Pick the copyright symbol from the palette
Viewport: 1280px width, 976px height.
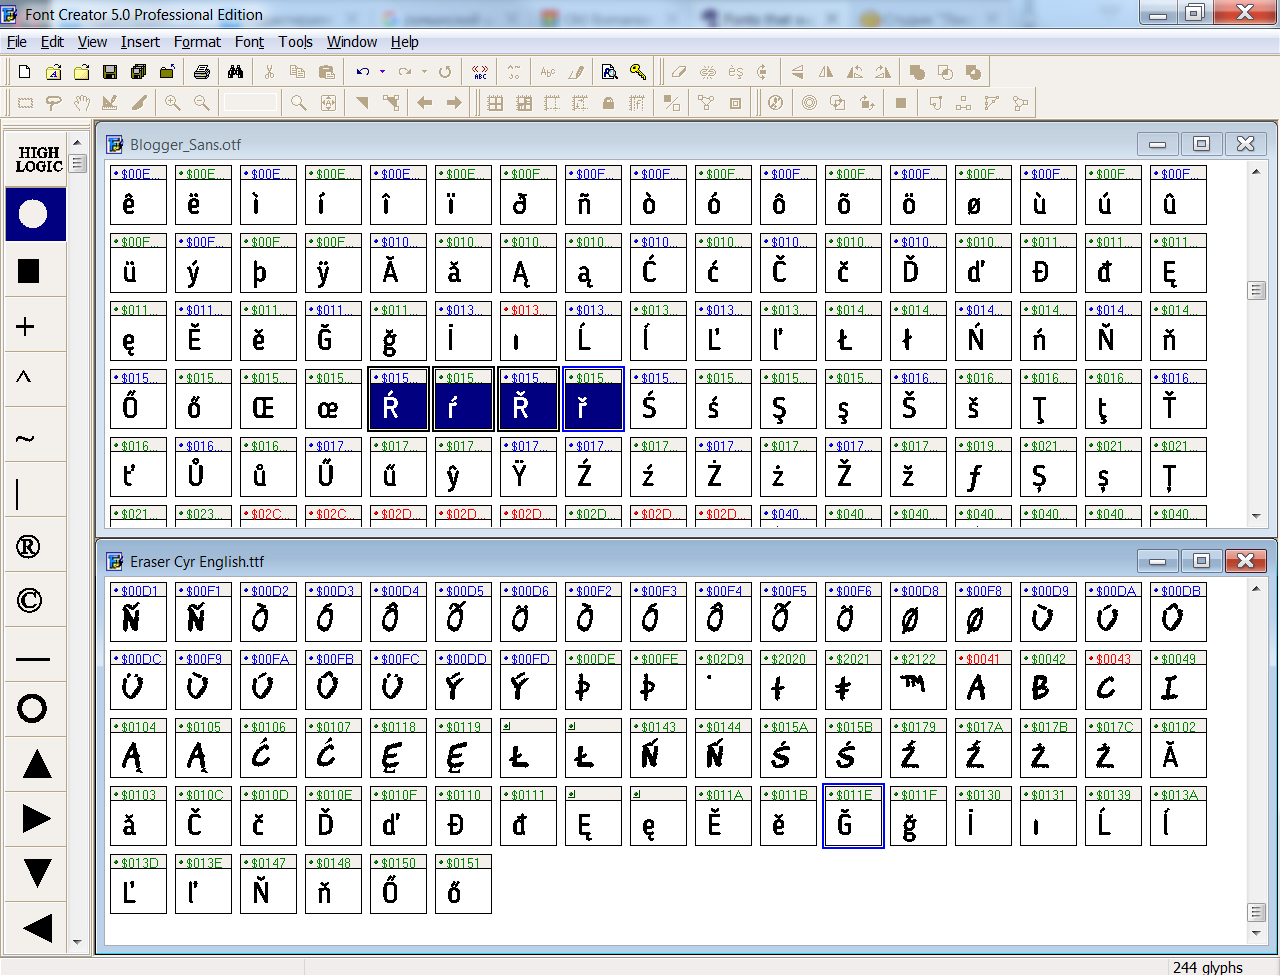click(x=30, y=600)
